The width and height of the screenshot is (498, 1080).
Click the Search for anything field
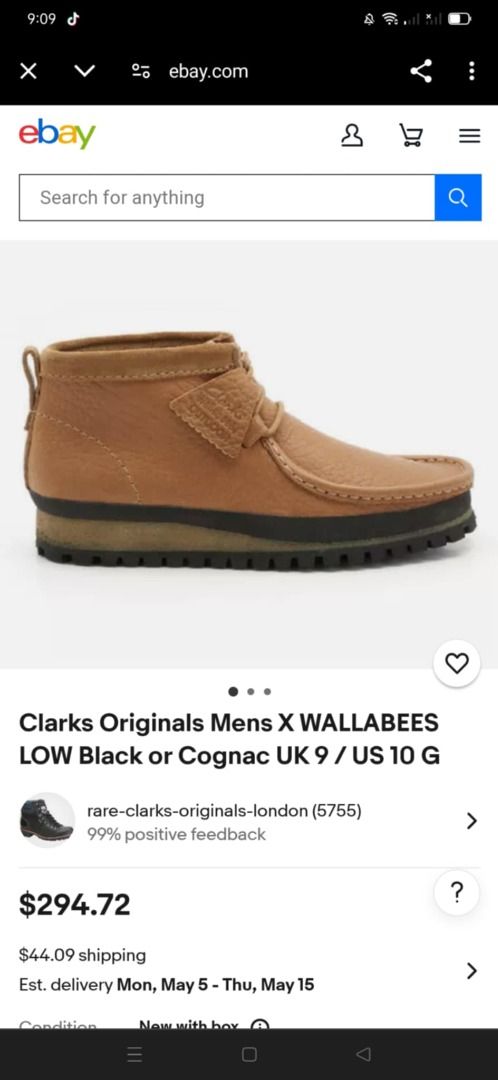point(227,198)
